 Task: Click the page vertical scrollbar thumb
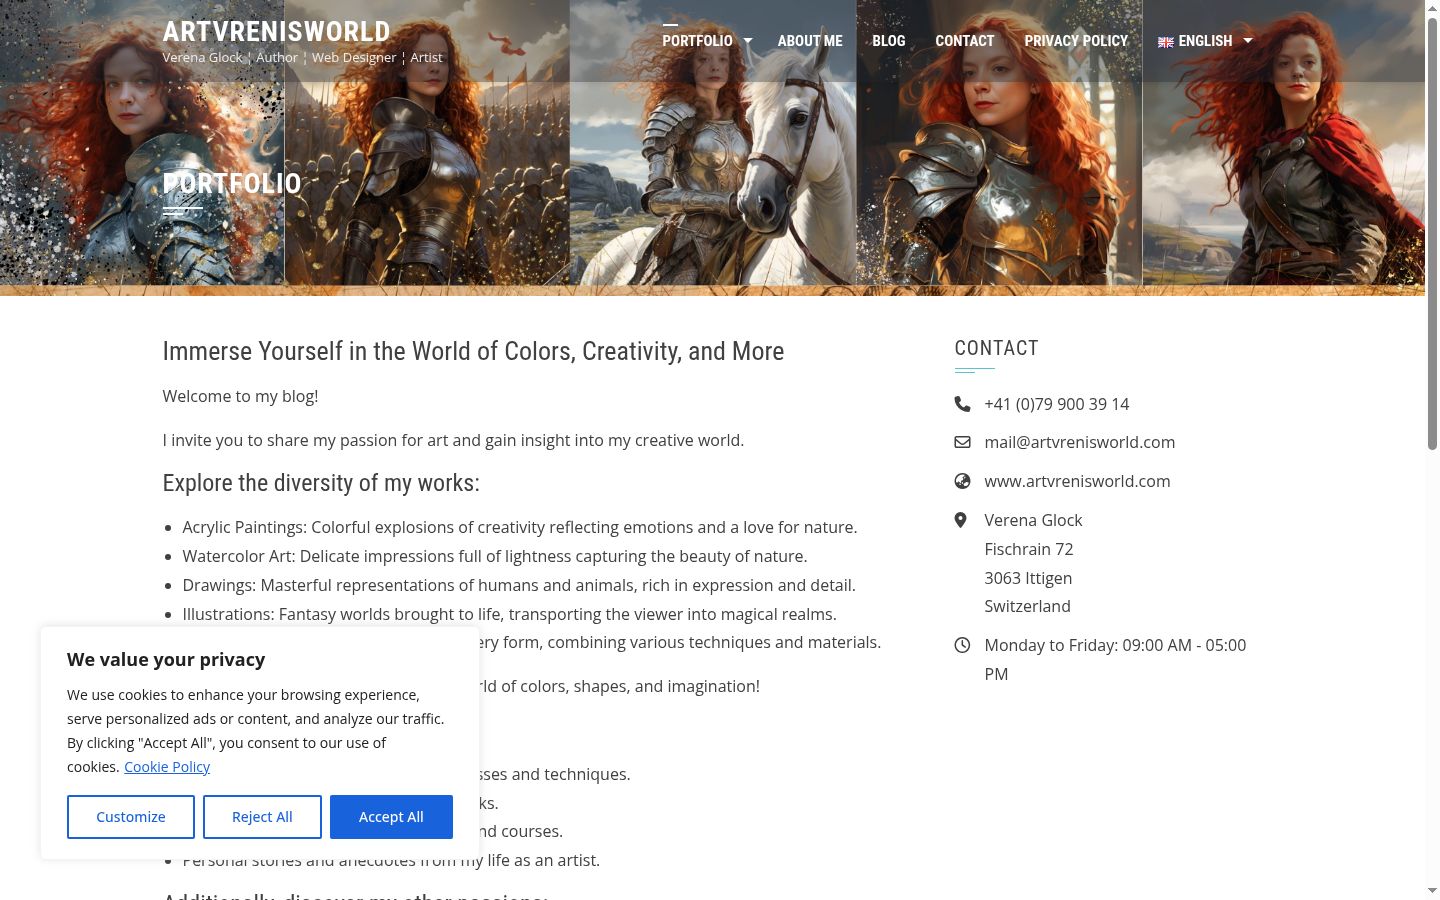click(x=1432, y=233)
